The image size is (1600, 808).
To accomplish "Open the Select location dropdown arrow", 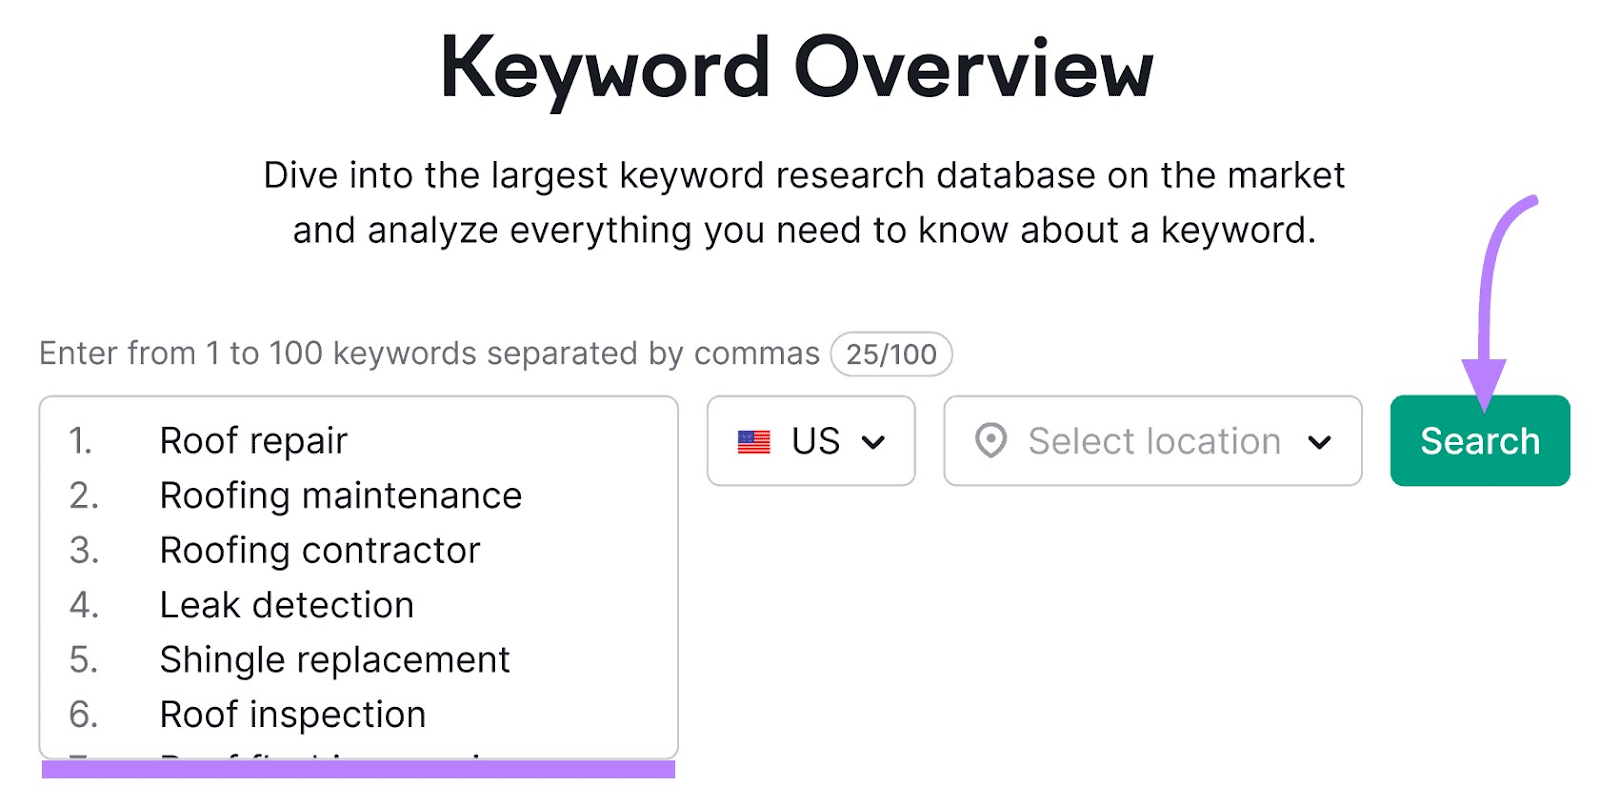I will 1319,442.
